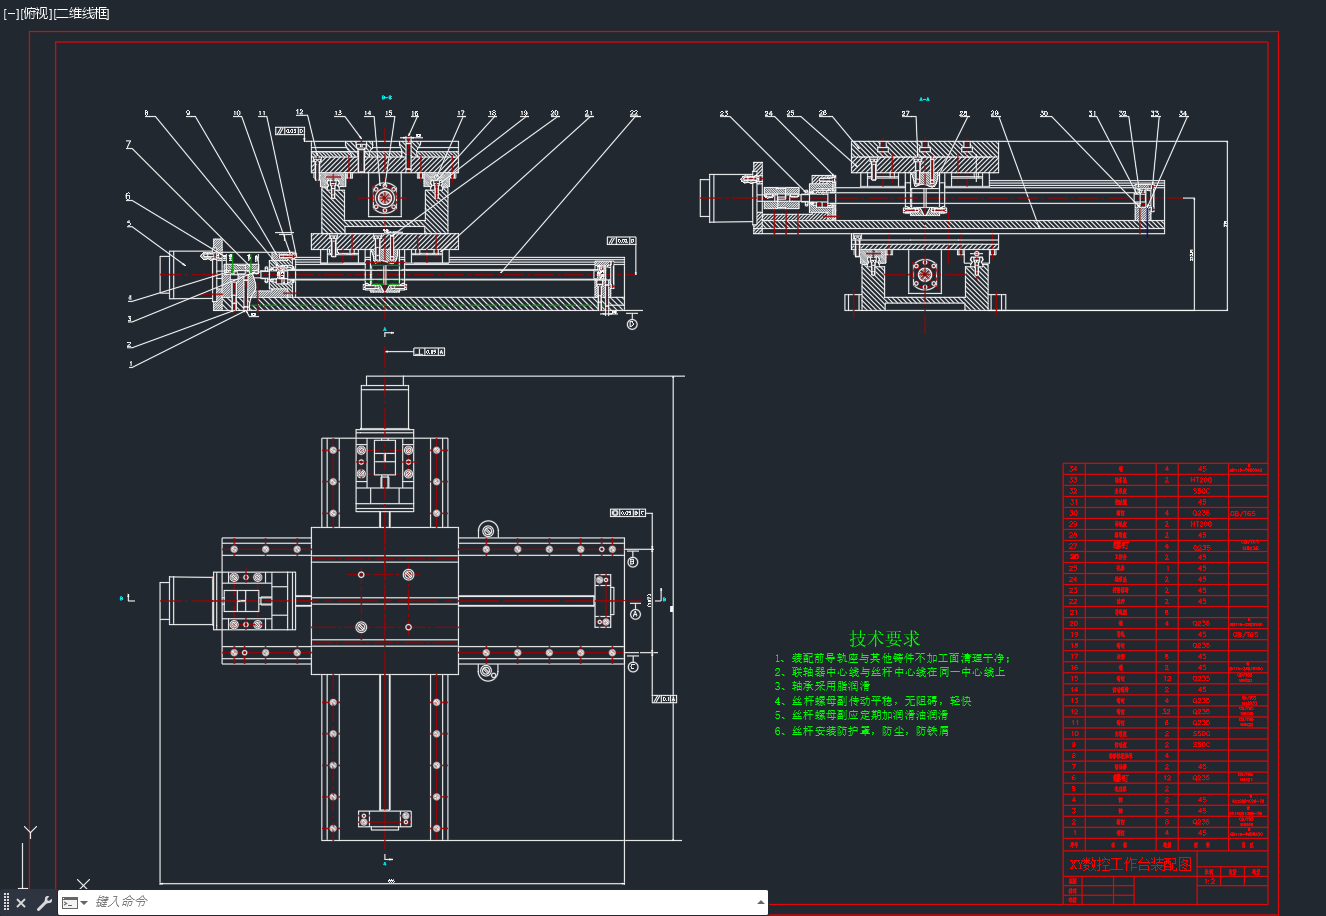Open command line customize wrench menu

pos(44,903)
